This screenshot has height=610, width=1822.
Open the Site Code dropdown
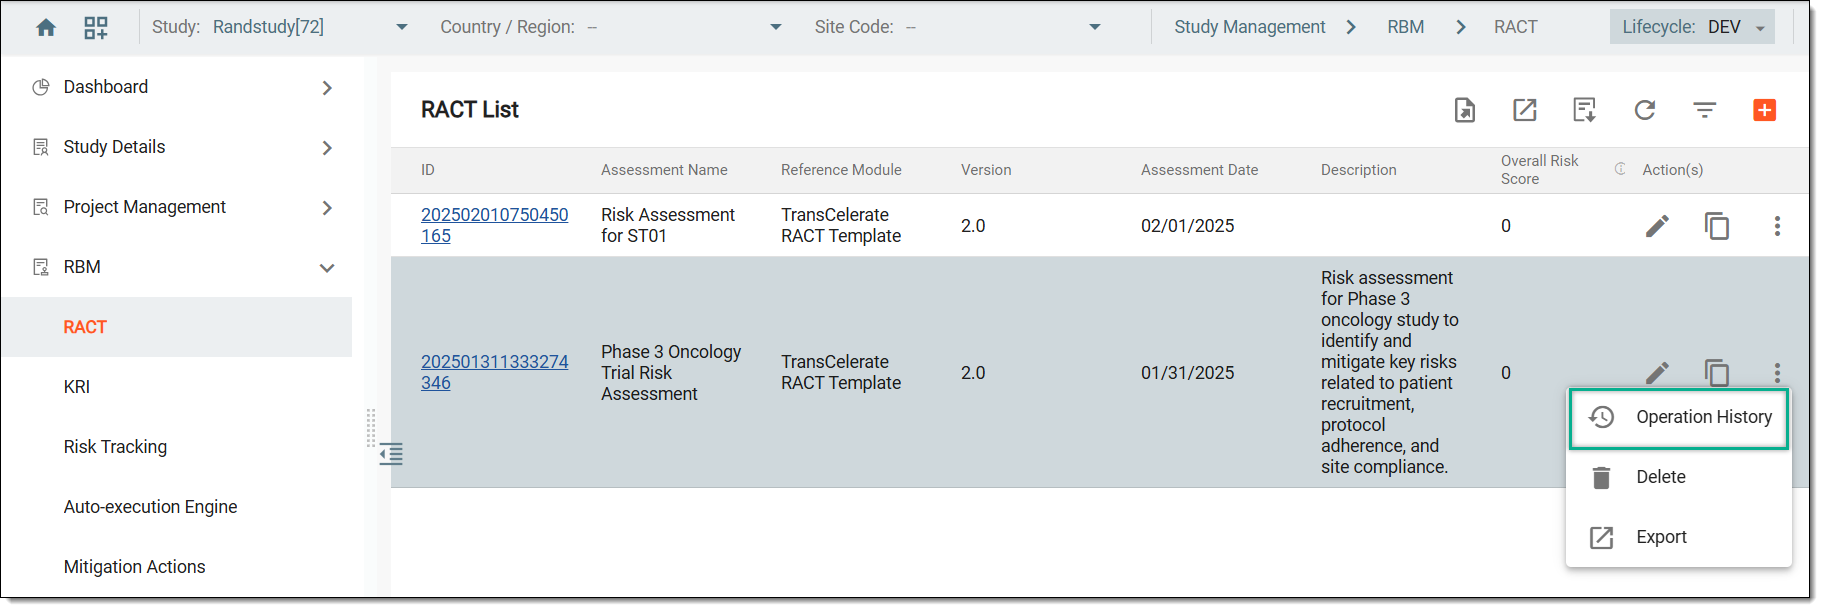(1095, 27)
